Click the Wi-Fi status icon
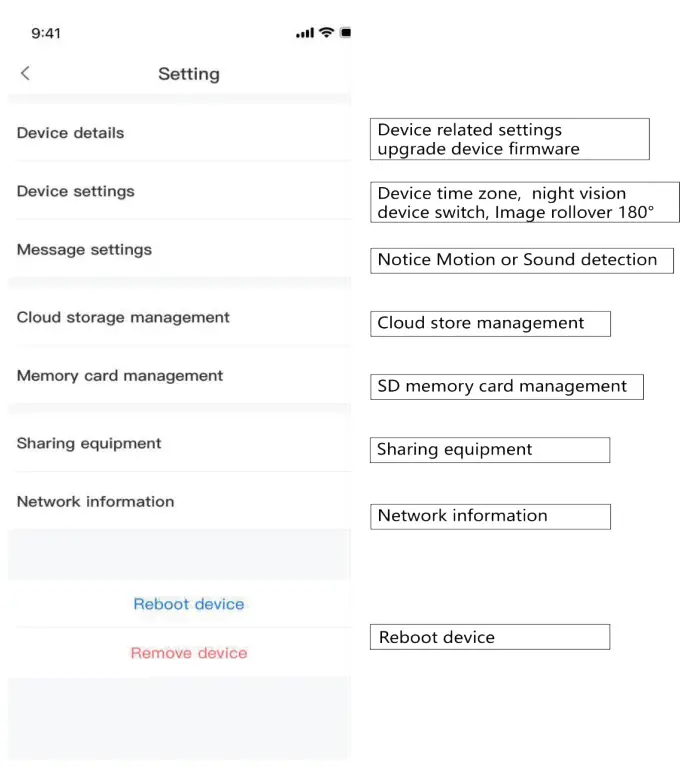 point(326,33)
